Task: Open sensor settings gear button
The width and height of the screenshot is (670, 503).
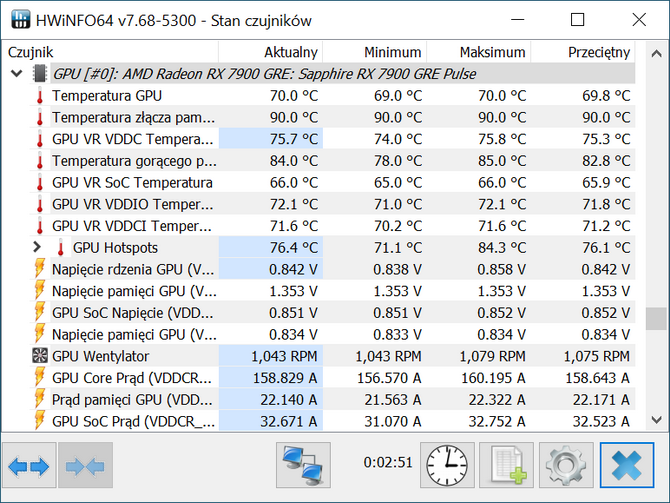Action: (566, 465)
